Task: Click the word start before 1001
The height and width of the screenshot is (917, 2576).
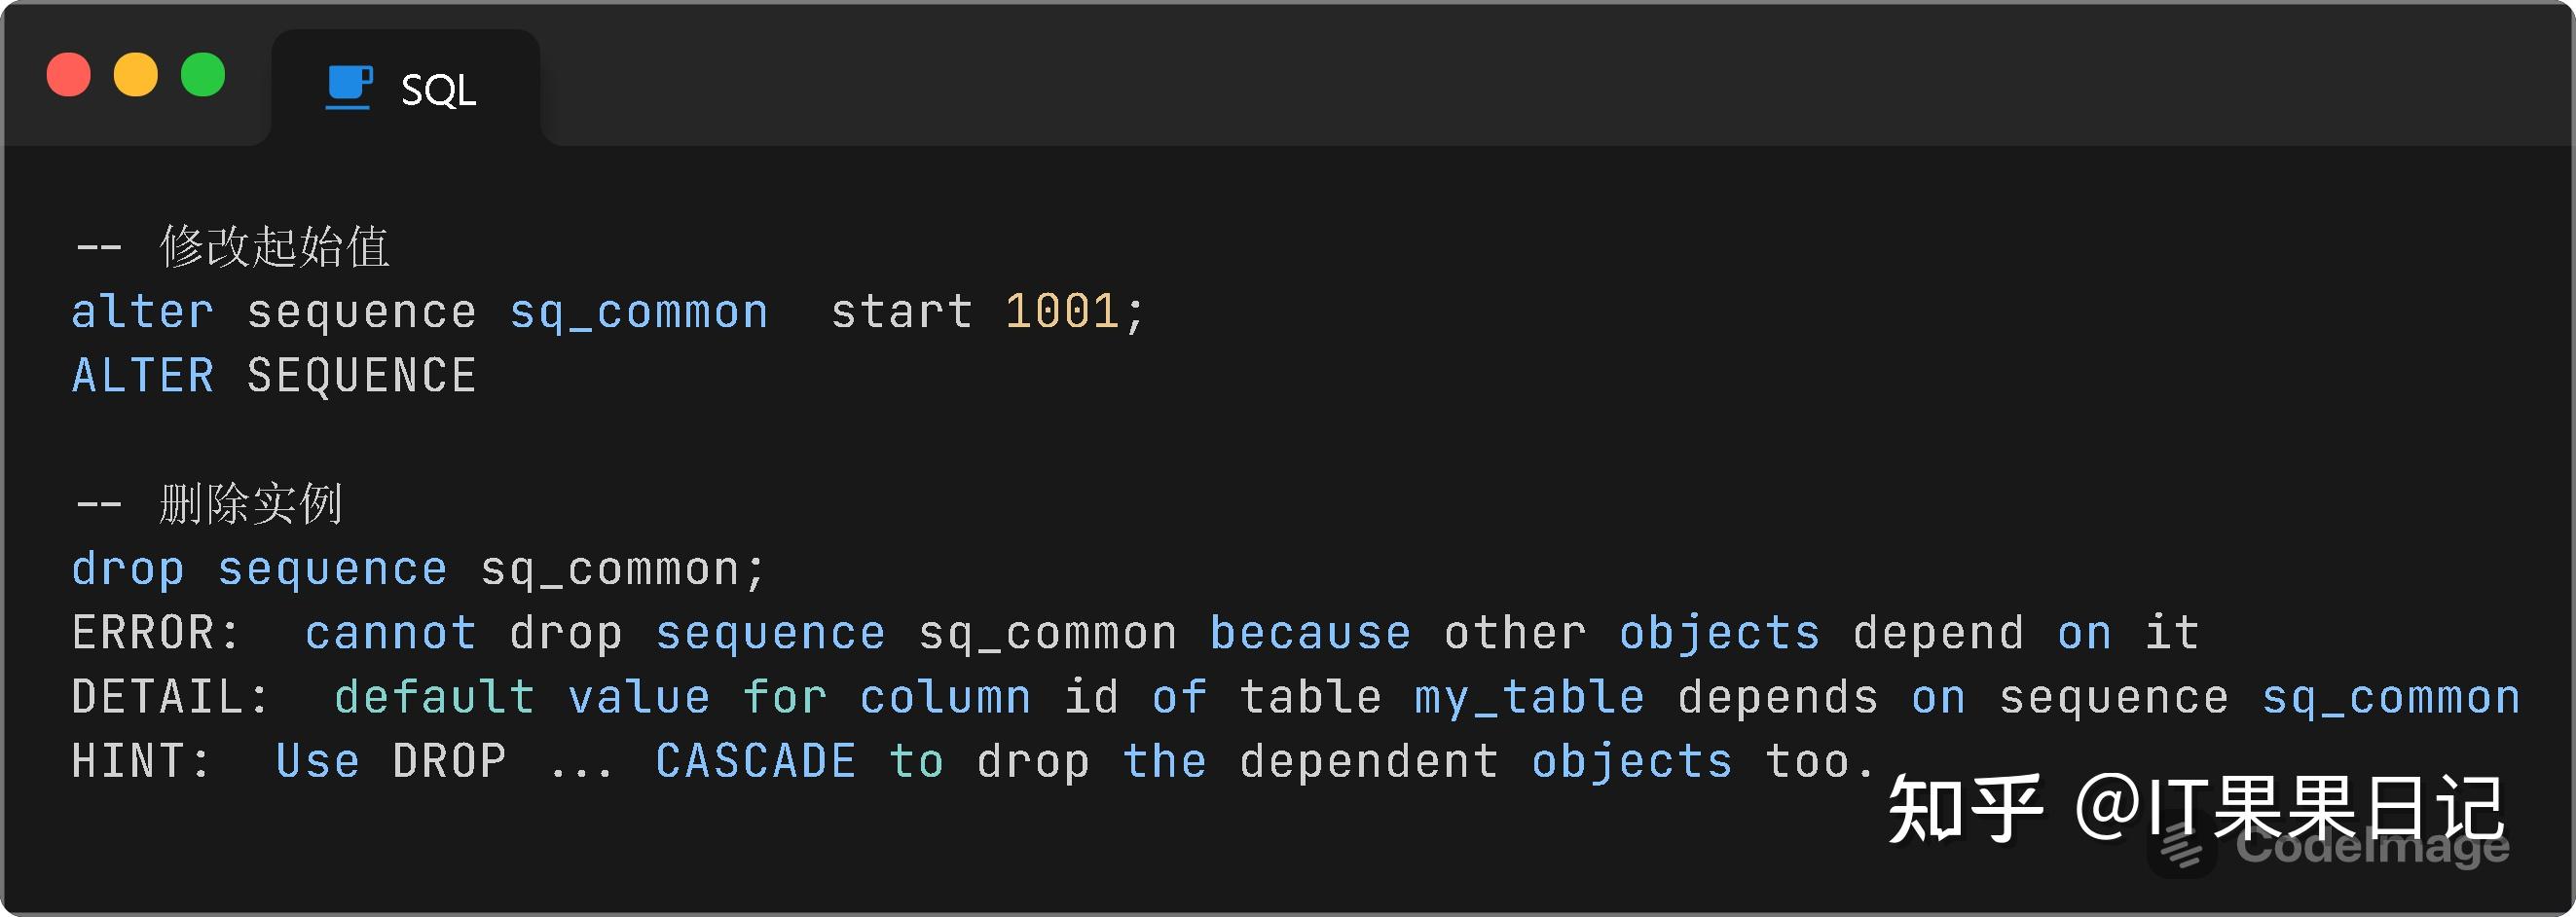Action: [x=901, y=312]
